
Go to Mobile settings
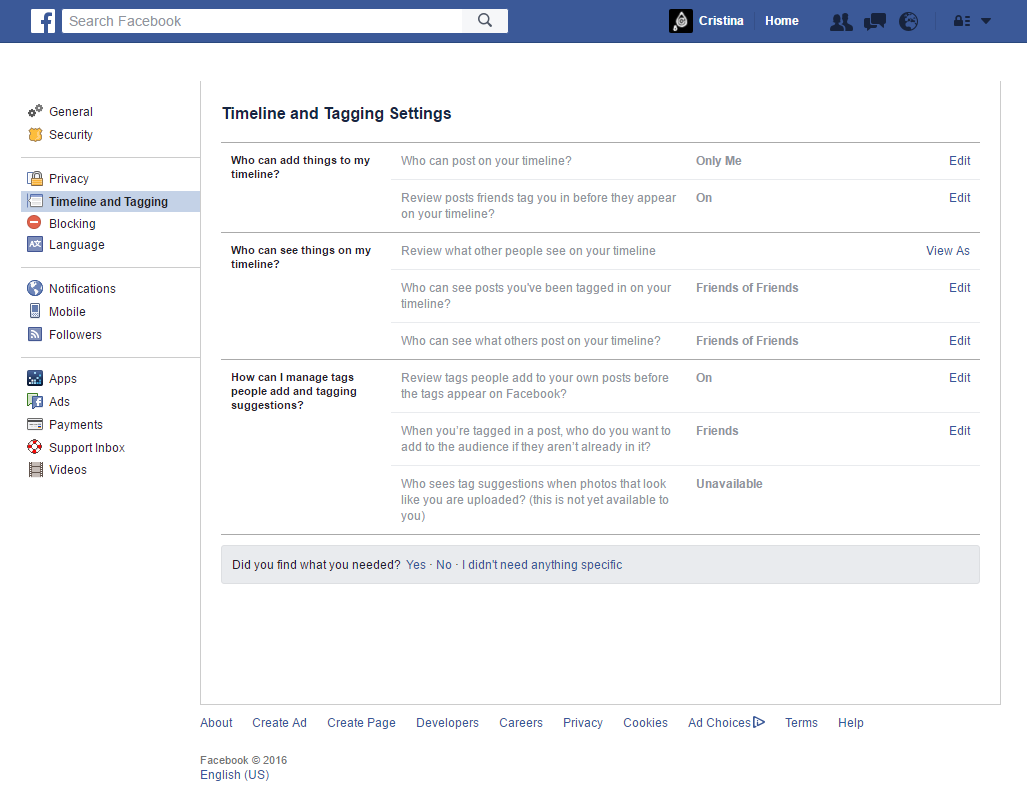pos(67,311)
